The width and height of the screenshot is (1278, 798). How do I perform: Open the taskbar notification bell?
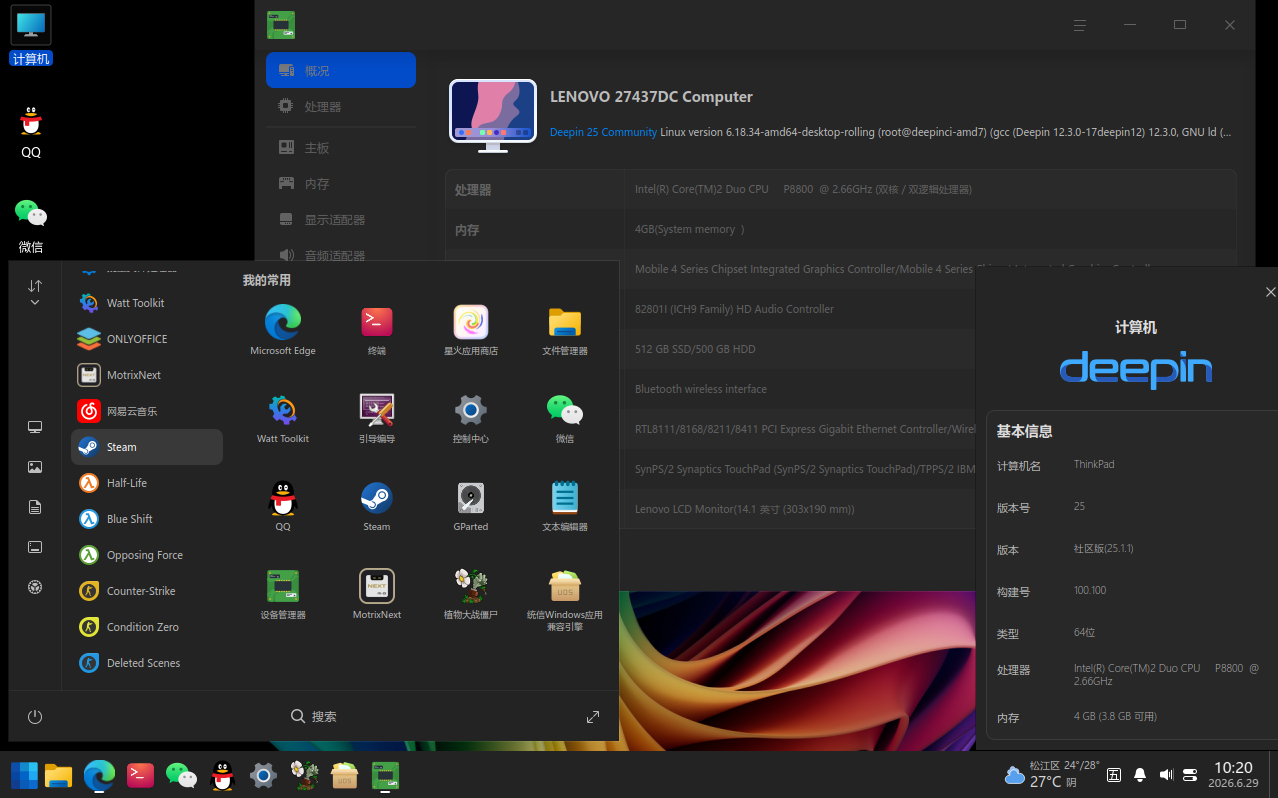coord(1139,775)
